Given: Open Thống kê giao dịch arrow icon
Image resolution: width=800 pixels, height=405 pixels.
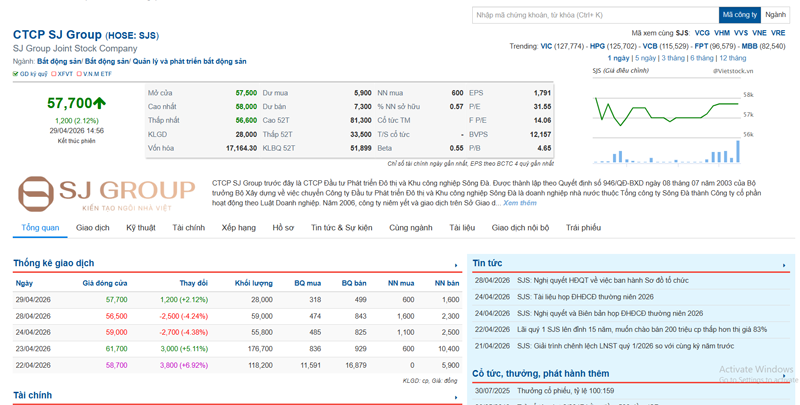Looking at the screenshot, I should click(456, 265).
